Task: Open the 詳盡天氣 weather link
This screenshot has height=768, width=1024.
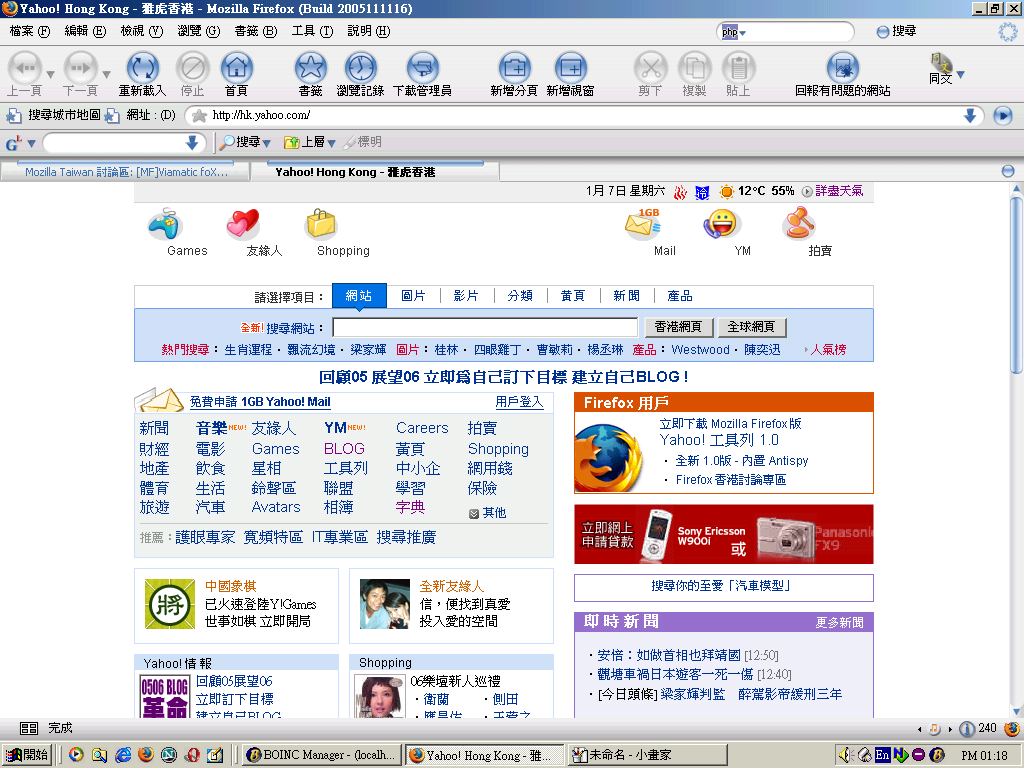Action: (838, 191)
